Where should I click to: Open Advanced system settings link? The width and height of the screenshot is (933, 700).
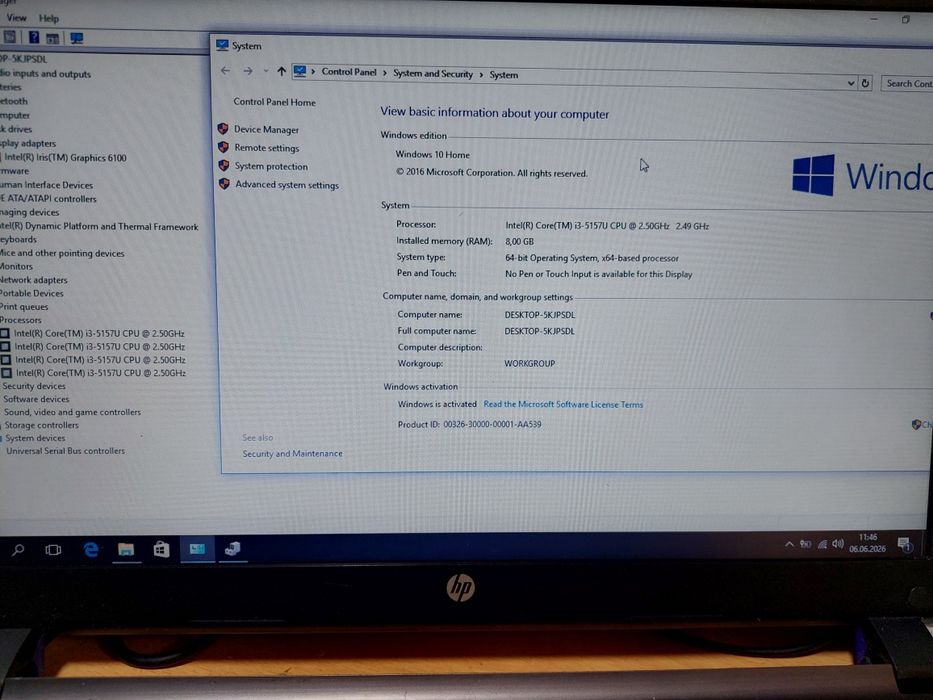click(287, 185)
